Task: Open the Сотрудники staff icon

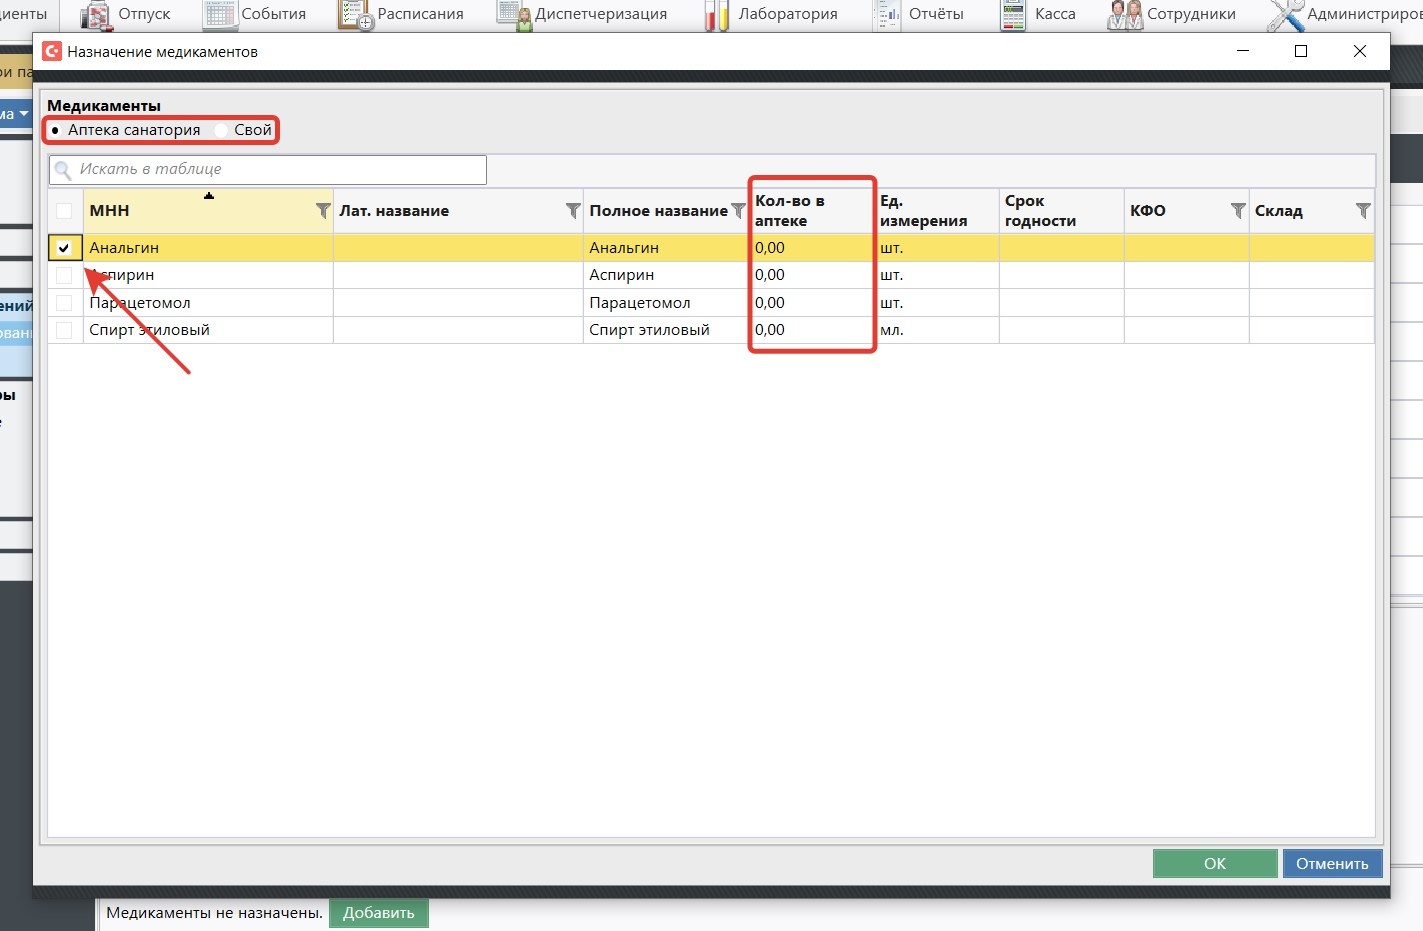Action: point(1125,15)
